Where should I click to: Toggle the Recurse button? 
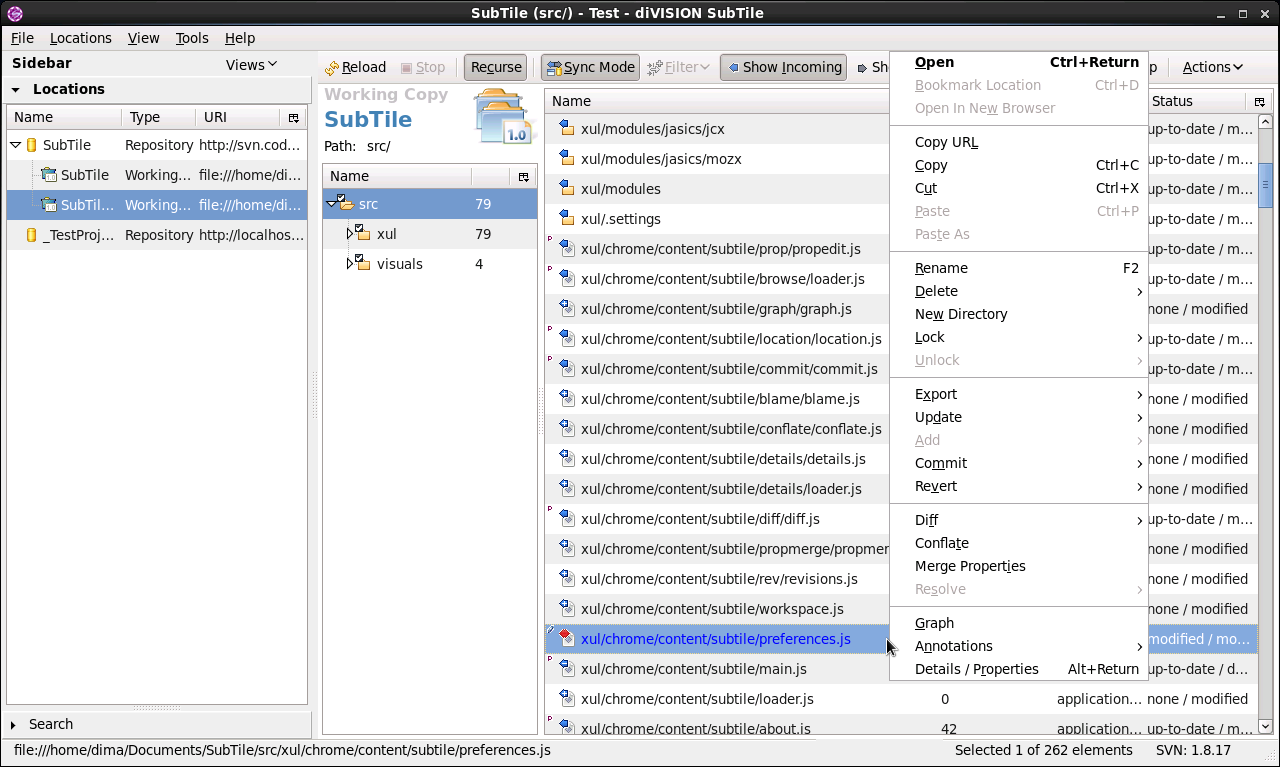[495, 67]
